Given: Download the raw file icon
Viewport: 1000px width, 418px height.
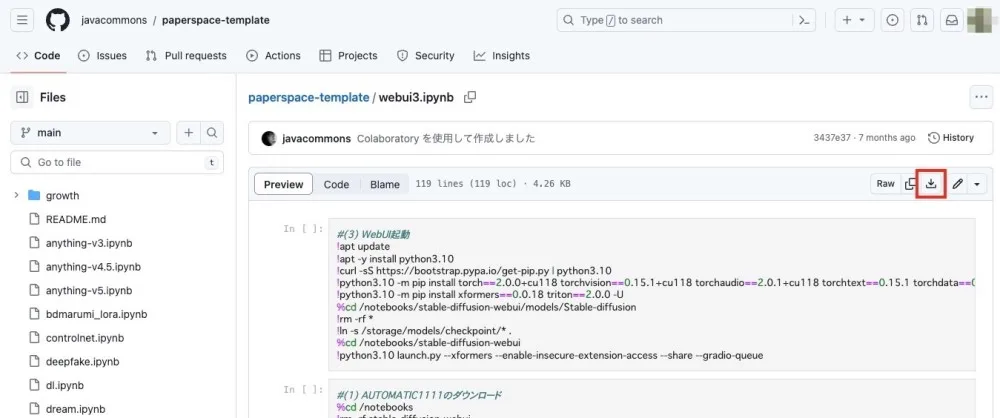Looking at the screenshot, I should 931,184.
